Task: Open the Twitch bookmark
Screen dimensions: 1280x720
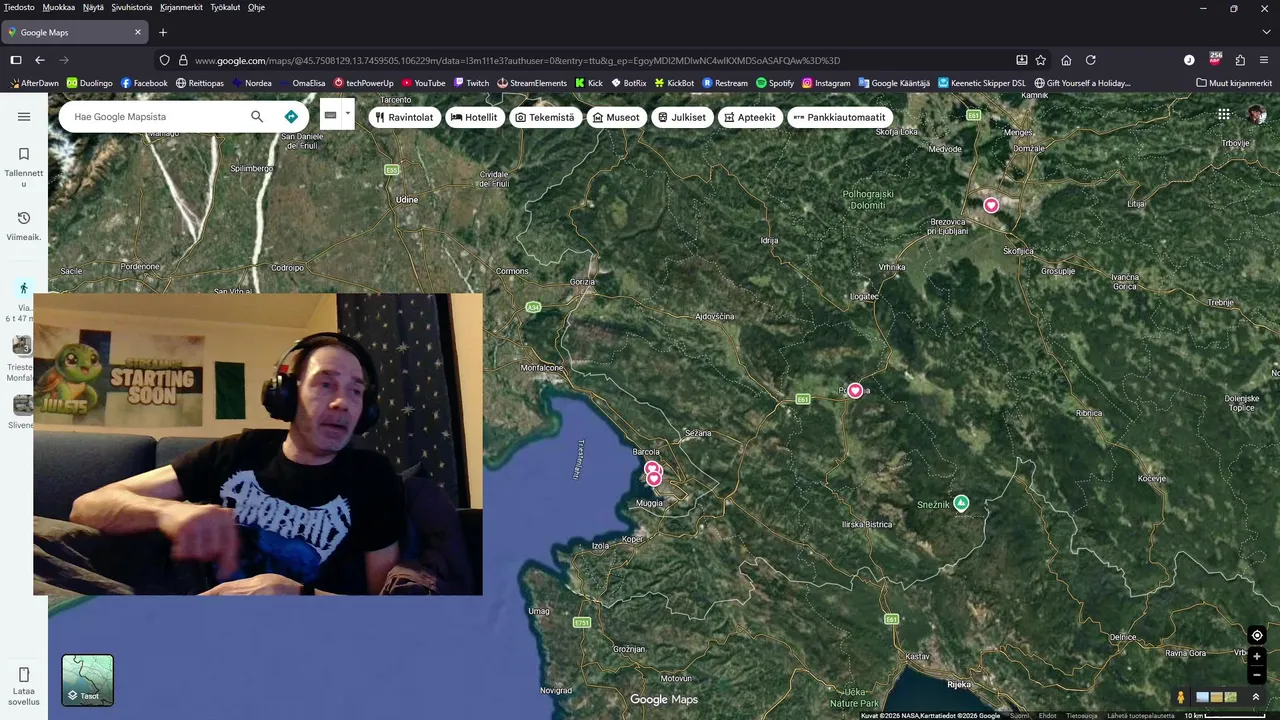Action: [471, 83]
